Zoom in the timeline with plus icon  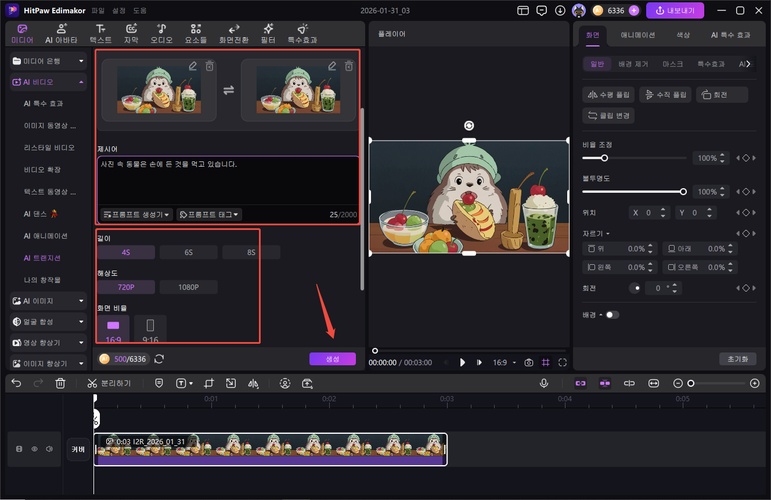point(755,383)
